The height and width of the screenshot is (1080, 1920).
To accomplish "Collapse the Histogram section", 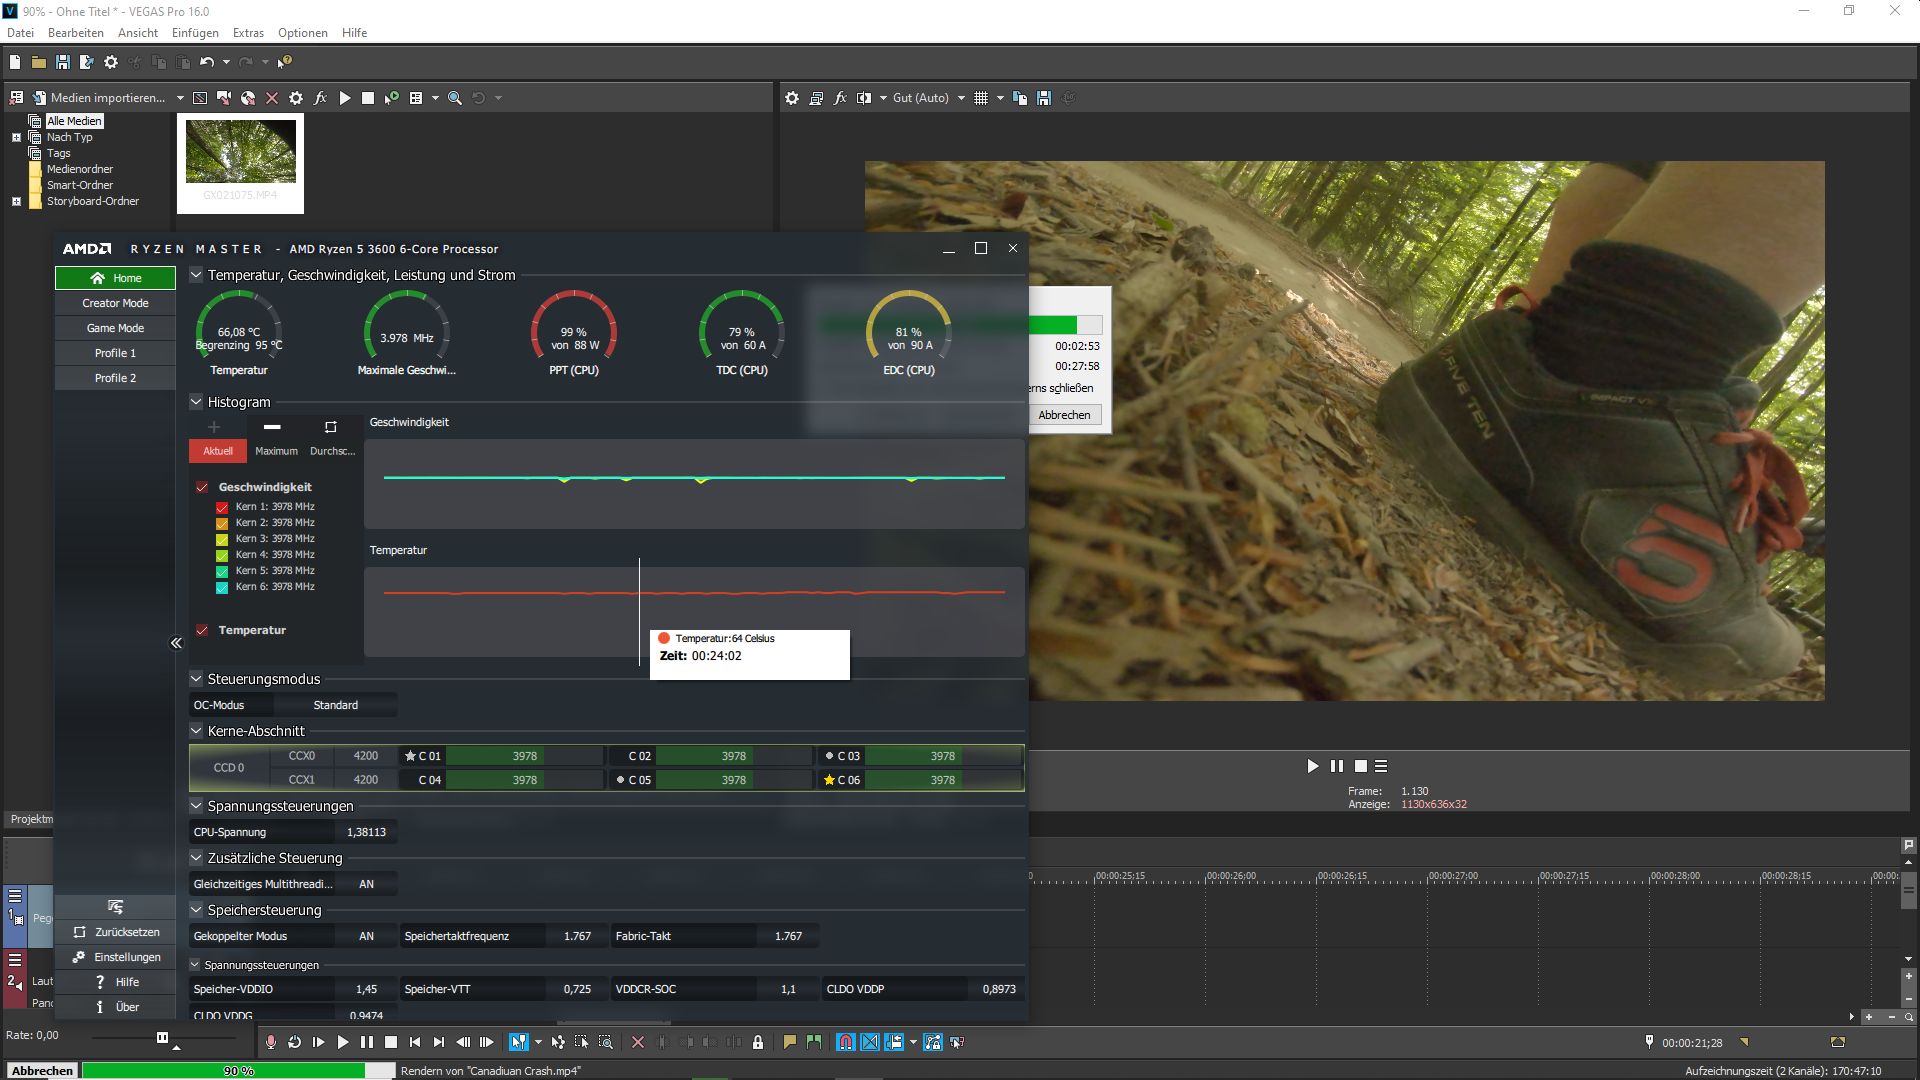I will pyautogui.click(x=196, y=402).
